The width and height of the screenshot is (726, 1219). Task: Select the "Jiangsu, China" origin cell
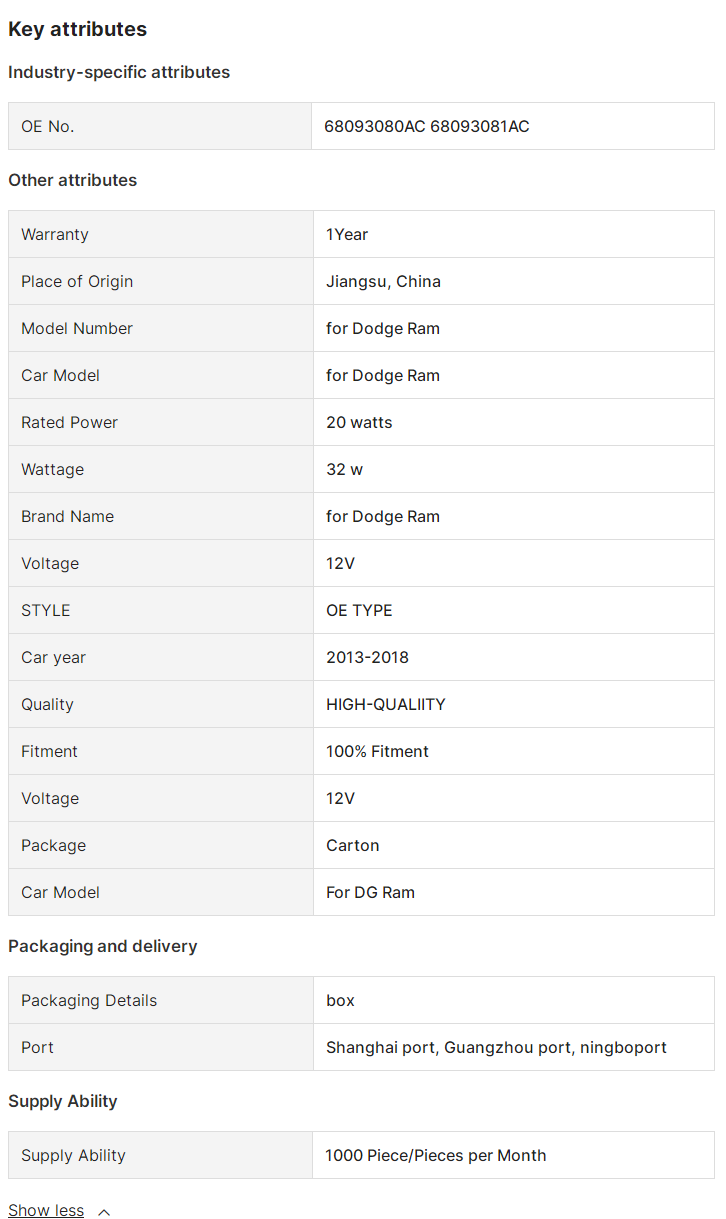pos(383,281)
